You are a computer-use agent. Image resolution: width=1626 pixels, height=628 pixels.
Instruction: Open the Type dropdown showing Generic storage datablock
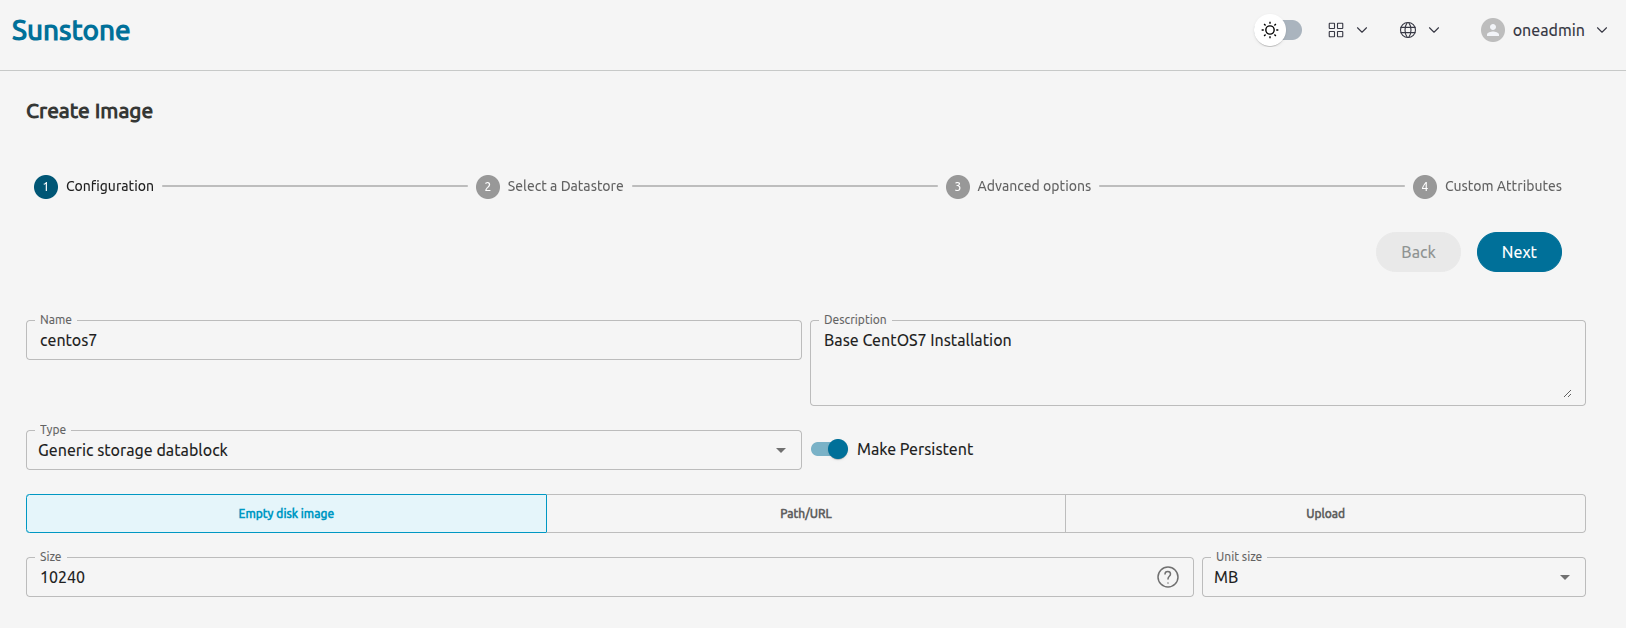(x=414, y=450)
